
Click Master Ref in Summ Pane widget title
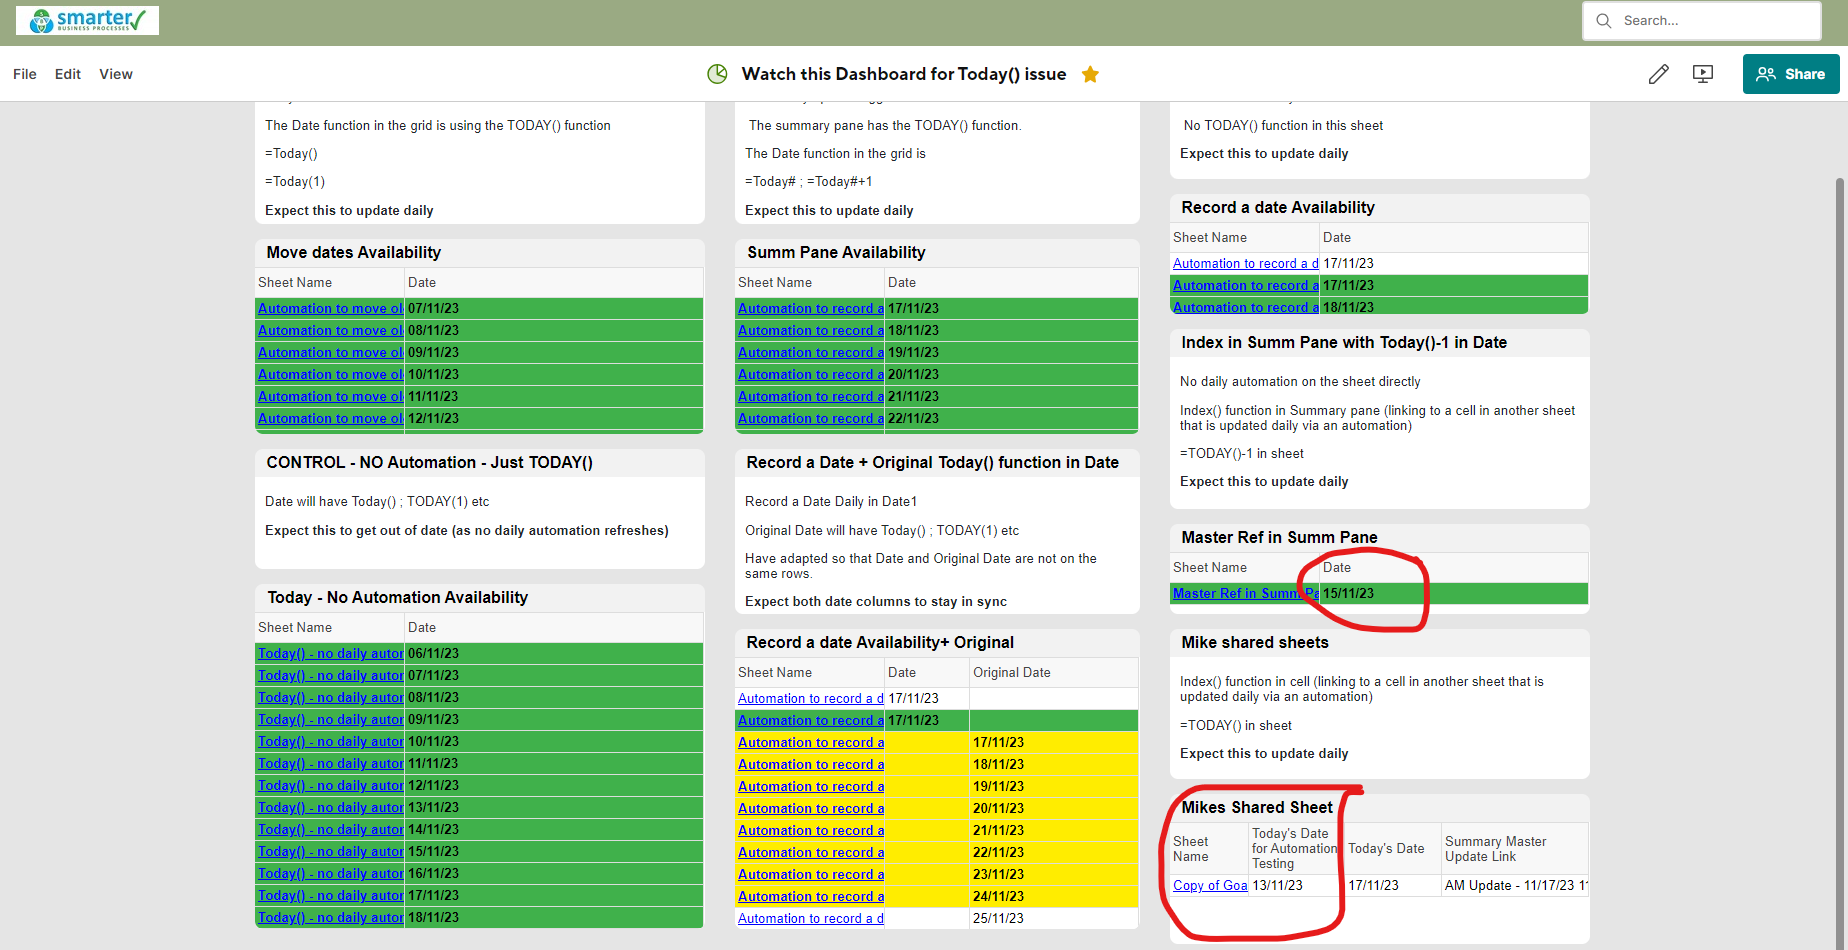point(1279,538)
